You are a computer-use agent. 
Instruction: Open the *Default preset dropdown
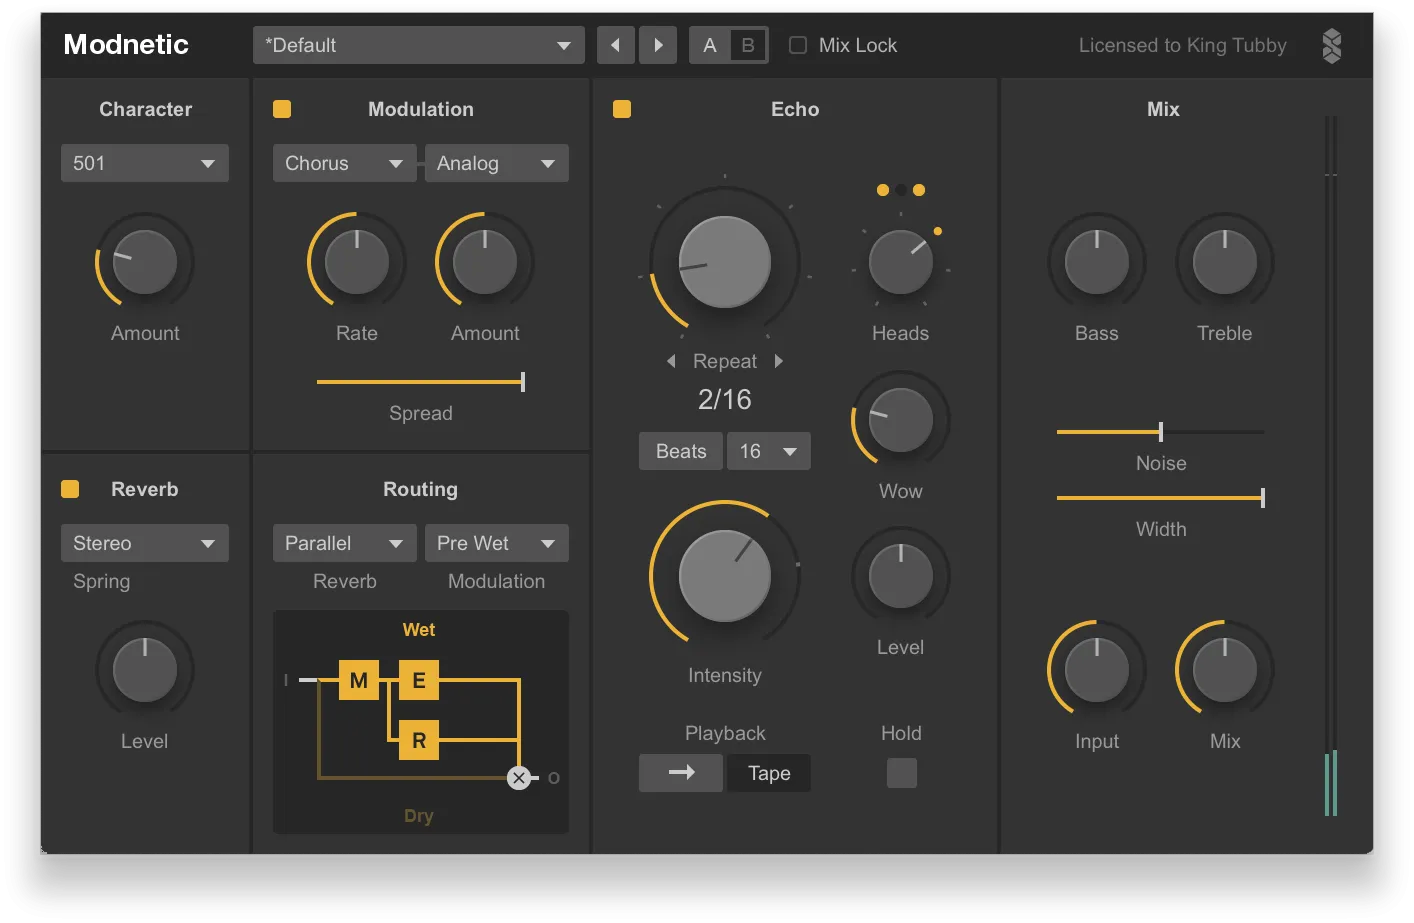pyautogui.click(x=419, y=45)
